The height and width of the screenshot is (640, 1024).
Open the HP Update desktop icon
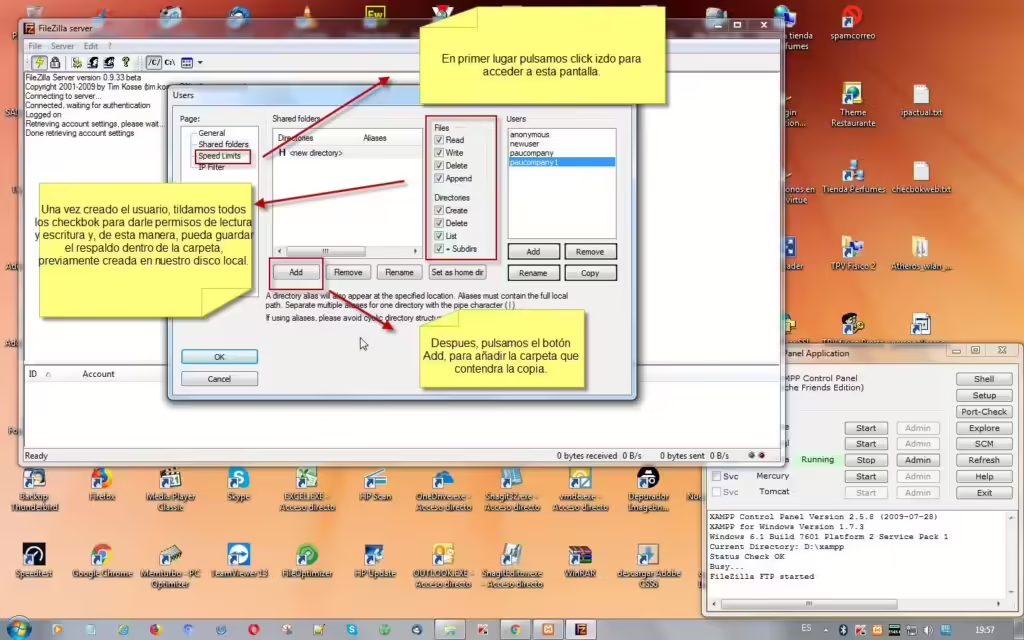click(375, 560)
